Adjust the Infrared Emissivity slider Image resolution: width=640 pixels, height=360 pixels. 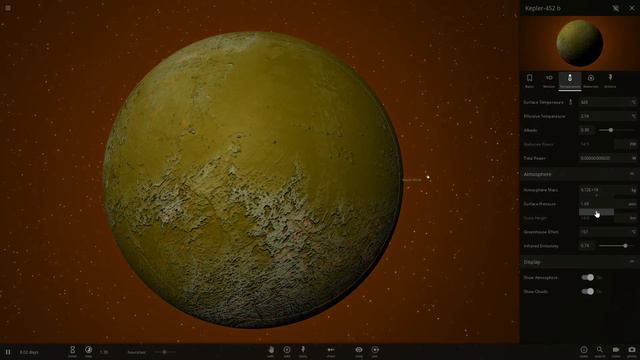[616, 246]
